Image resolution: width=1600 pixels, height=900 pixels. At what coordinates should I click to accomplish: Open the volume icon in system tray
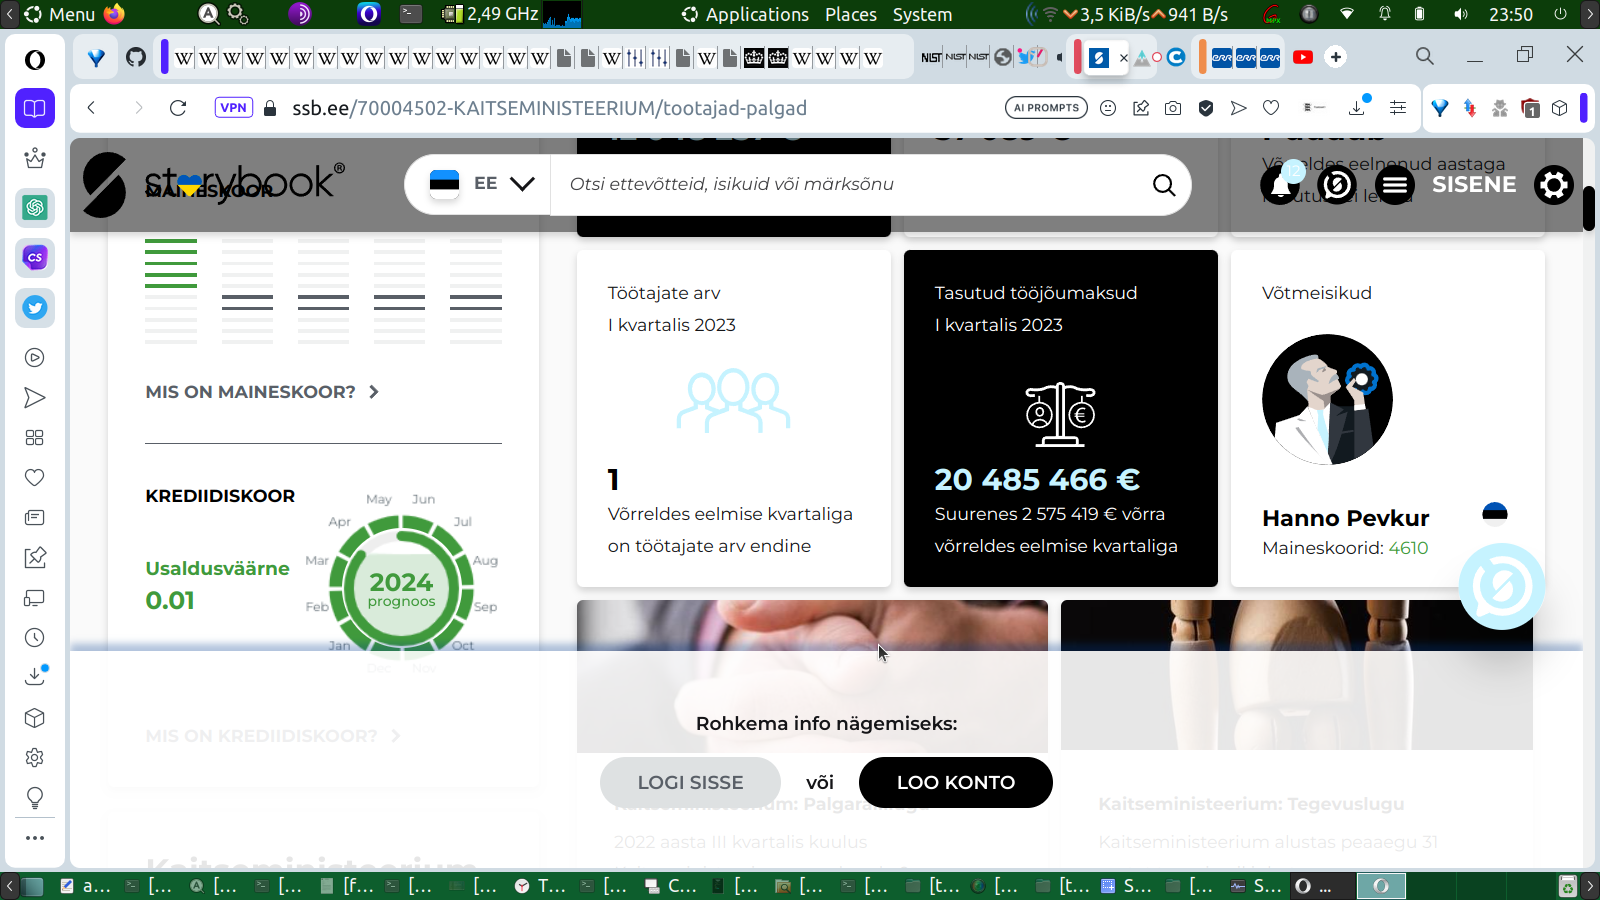(x=1461, y=14)
